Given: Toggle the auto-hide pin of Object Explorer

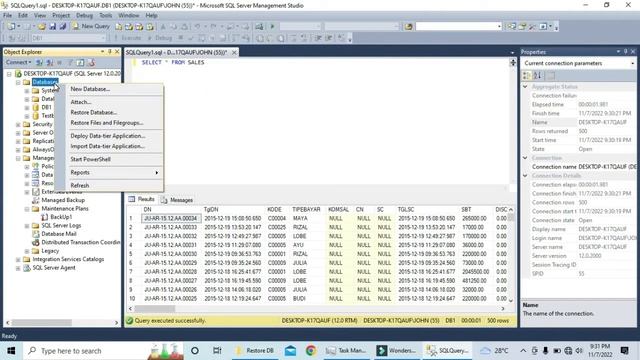Looking at the screenshot, I should (x=109, y=52).
